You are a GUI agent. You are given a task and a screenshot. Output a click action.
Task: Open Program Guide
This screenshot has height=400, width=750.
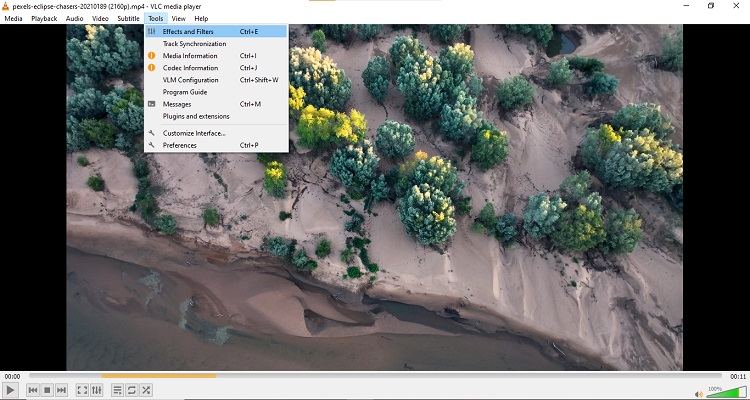tap(216, 92)
